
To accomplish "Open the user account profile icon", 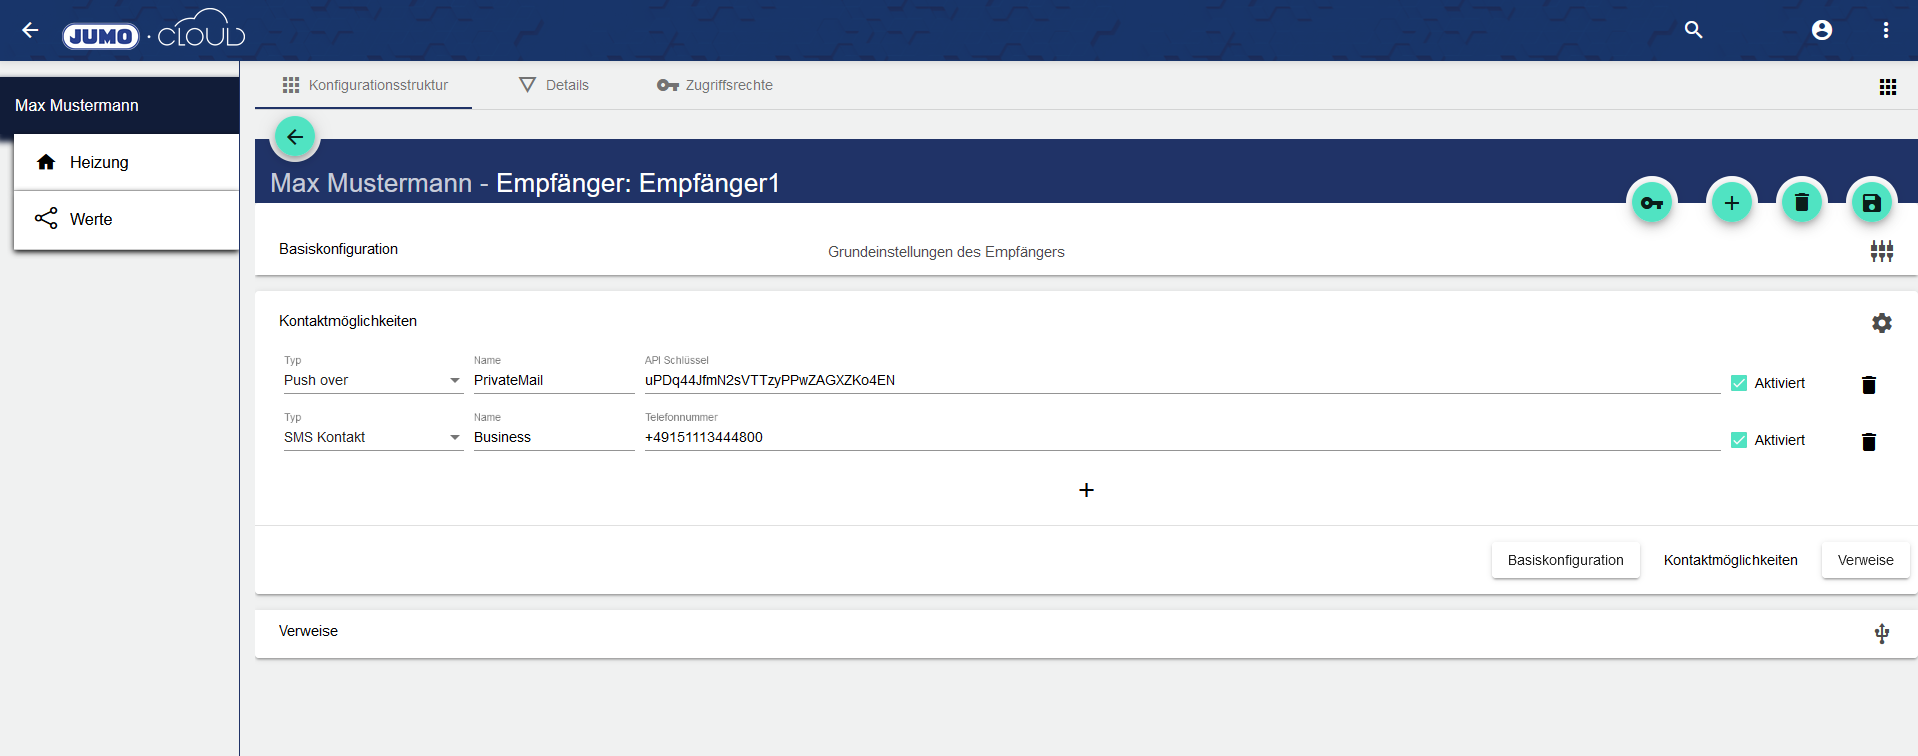I will [x=1821, y=30].
